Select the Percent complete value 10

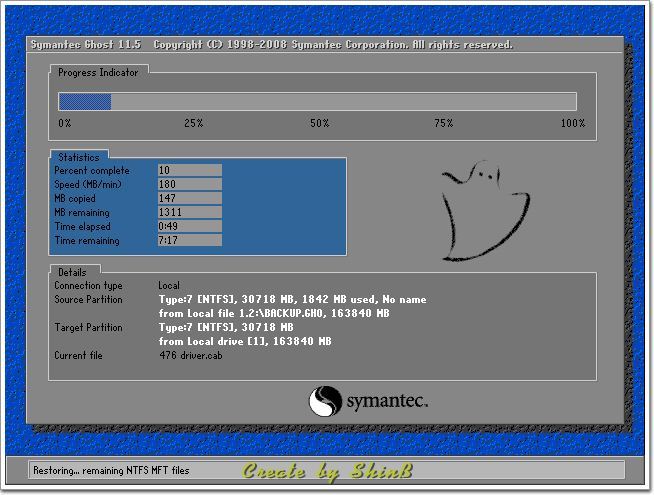click(x=190, y=170)
